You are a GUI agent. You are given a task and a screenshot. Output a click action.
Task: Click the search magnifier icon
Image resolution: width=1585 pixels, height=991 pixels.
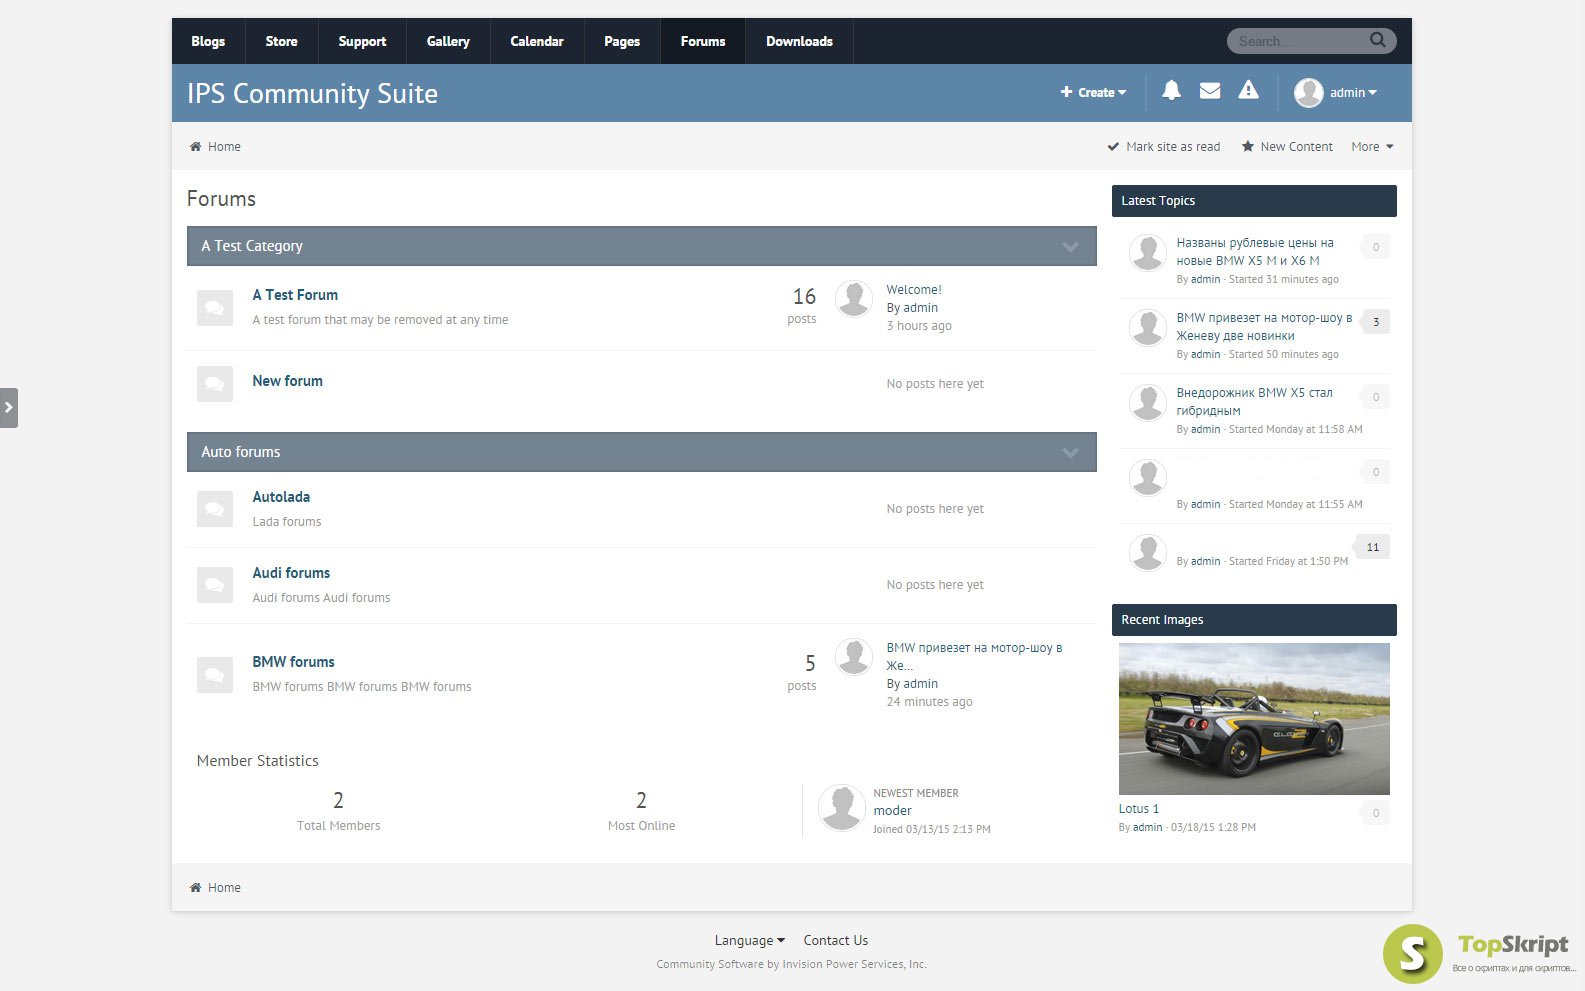click(x=1377, y=40)
